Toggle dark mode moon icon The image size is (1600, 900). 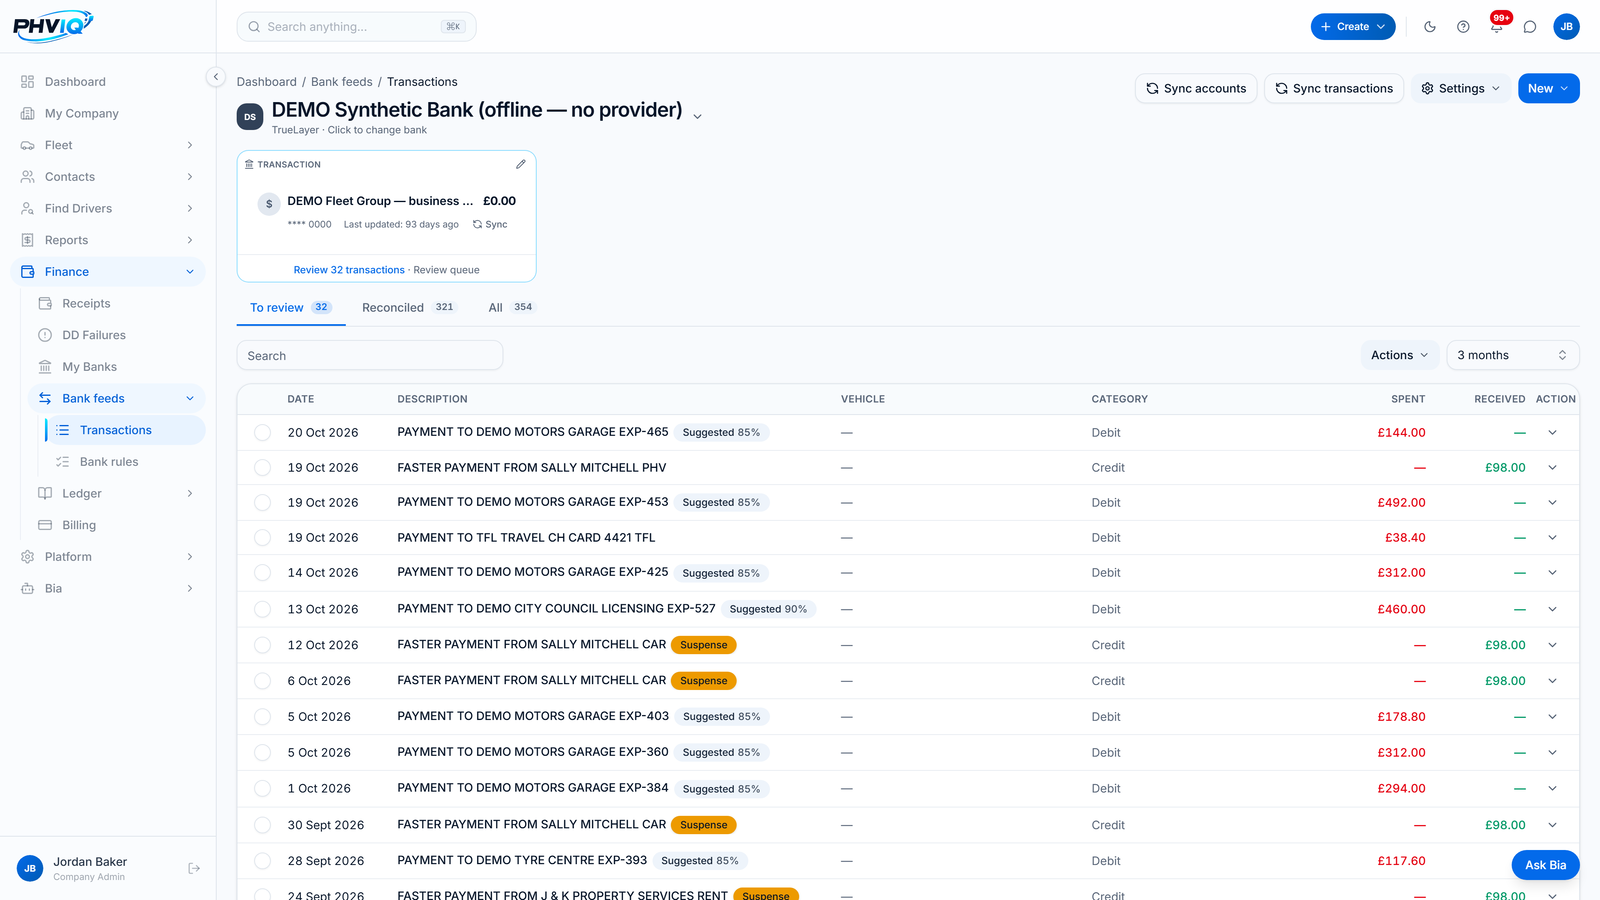(1430, 27)
